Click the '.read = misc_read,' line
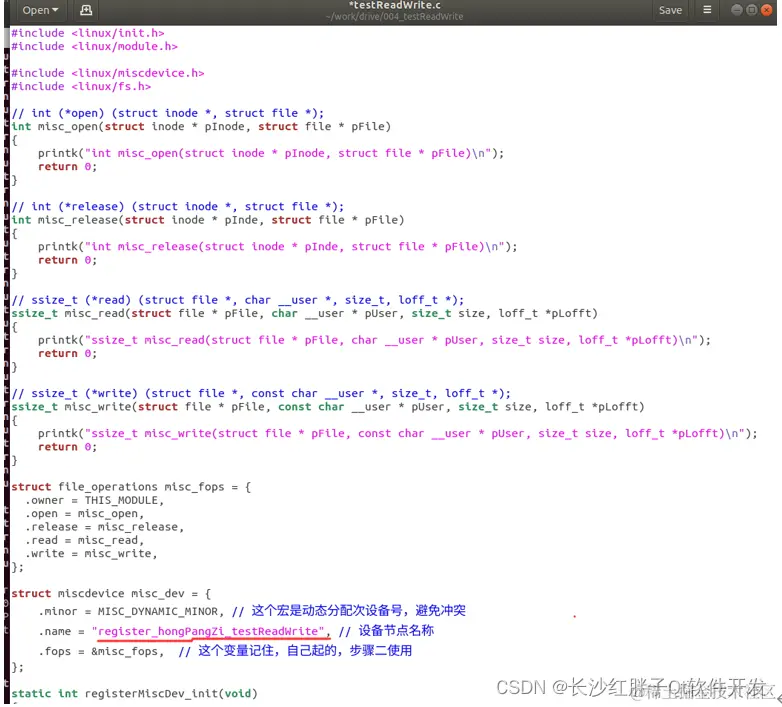This screenshot has height=707, width=782. (x=84, y=540)
